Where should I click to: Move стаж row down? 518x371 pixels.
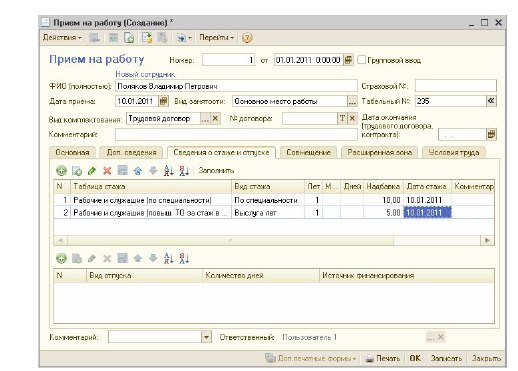pos(153,171)
